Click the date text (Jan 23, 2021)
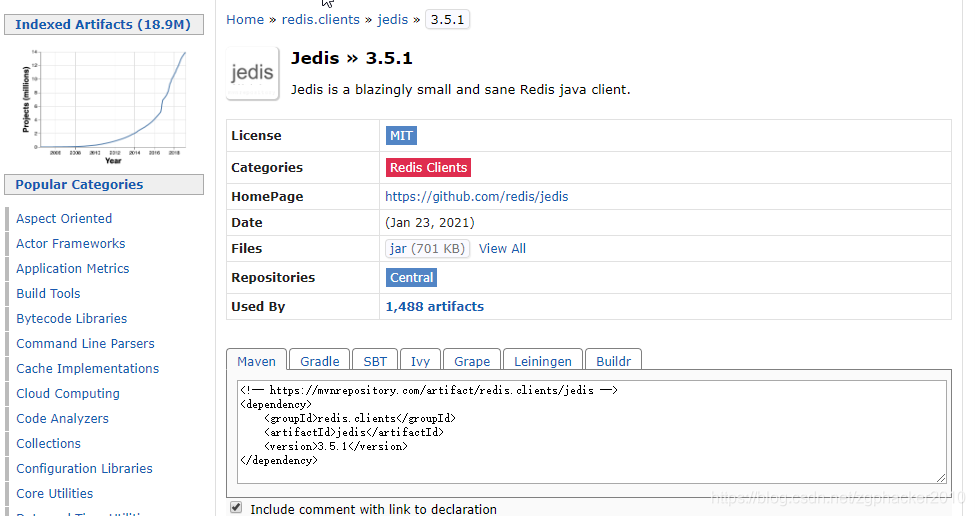 (430, 223)
